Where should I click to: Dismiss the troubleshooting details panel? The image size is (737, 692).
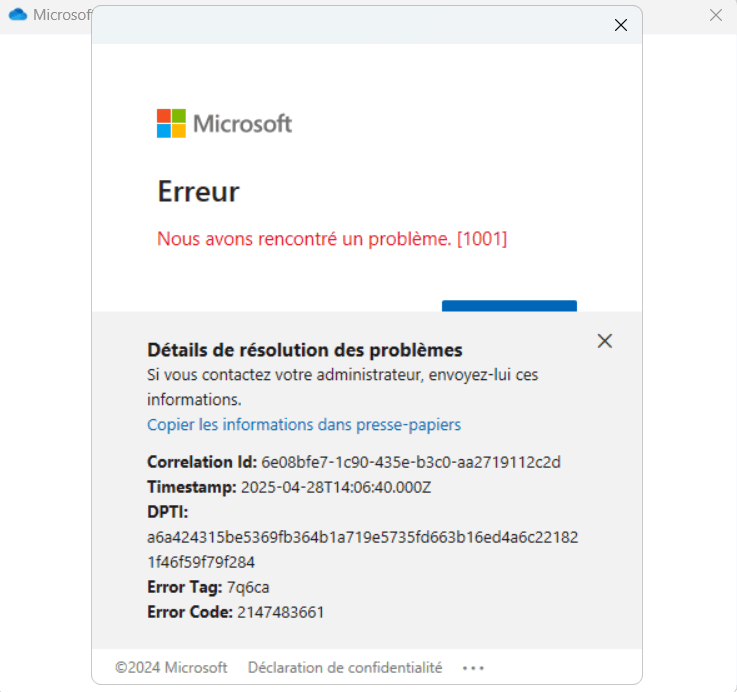pyautogui.click(x=604, y=341)
